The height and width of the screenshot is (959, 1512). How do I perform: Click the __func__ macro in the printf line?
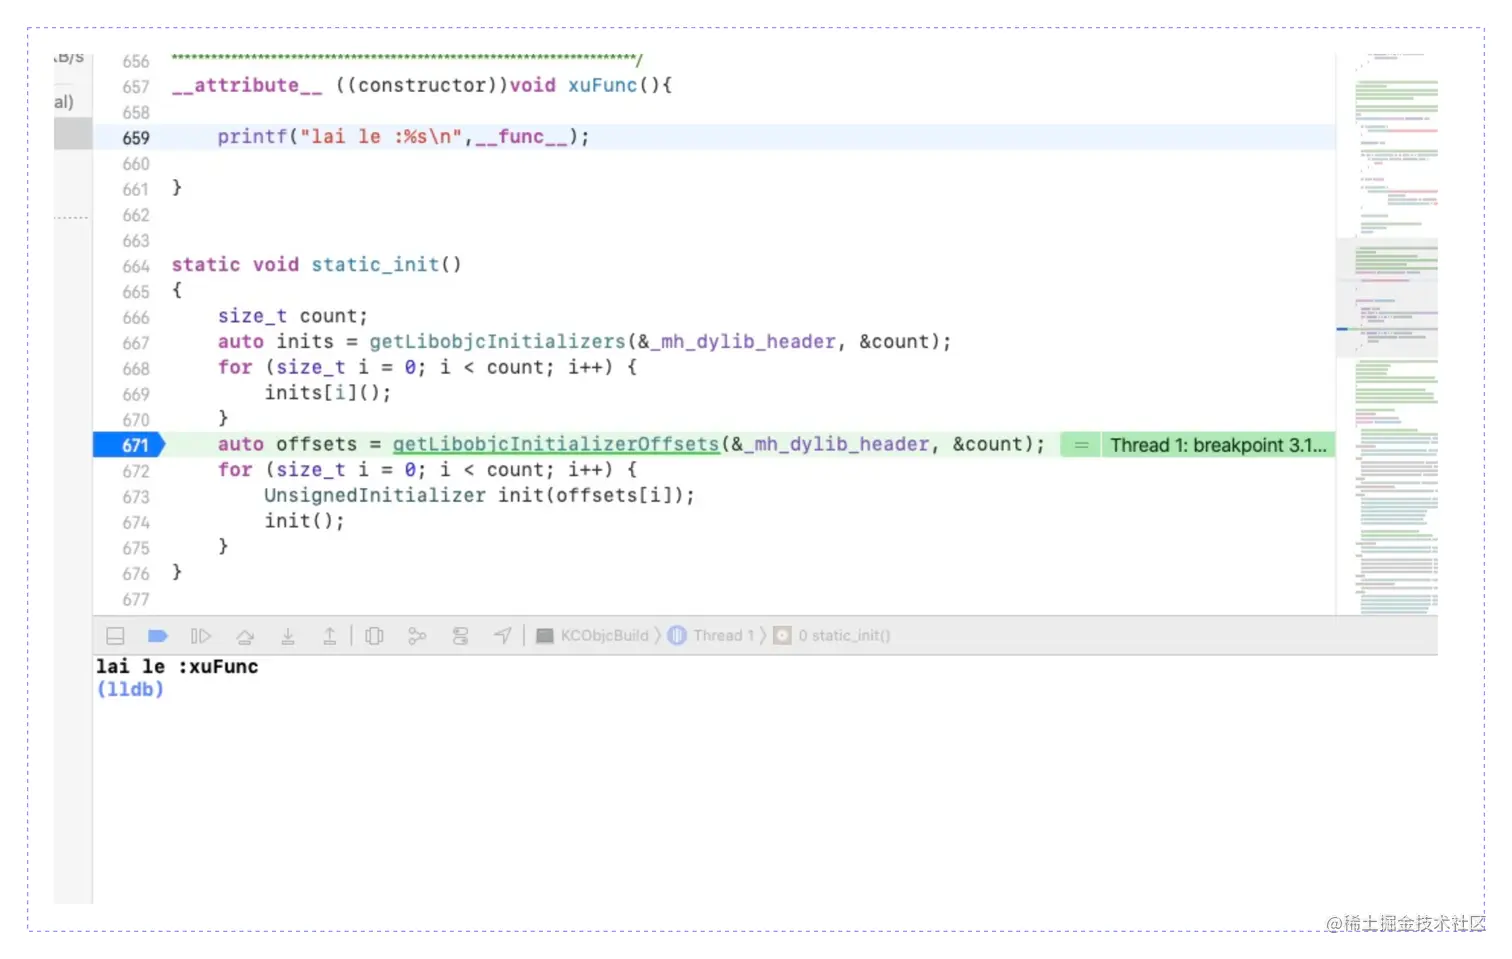(521, 136)
